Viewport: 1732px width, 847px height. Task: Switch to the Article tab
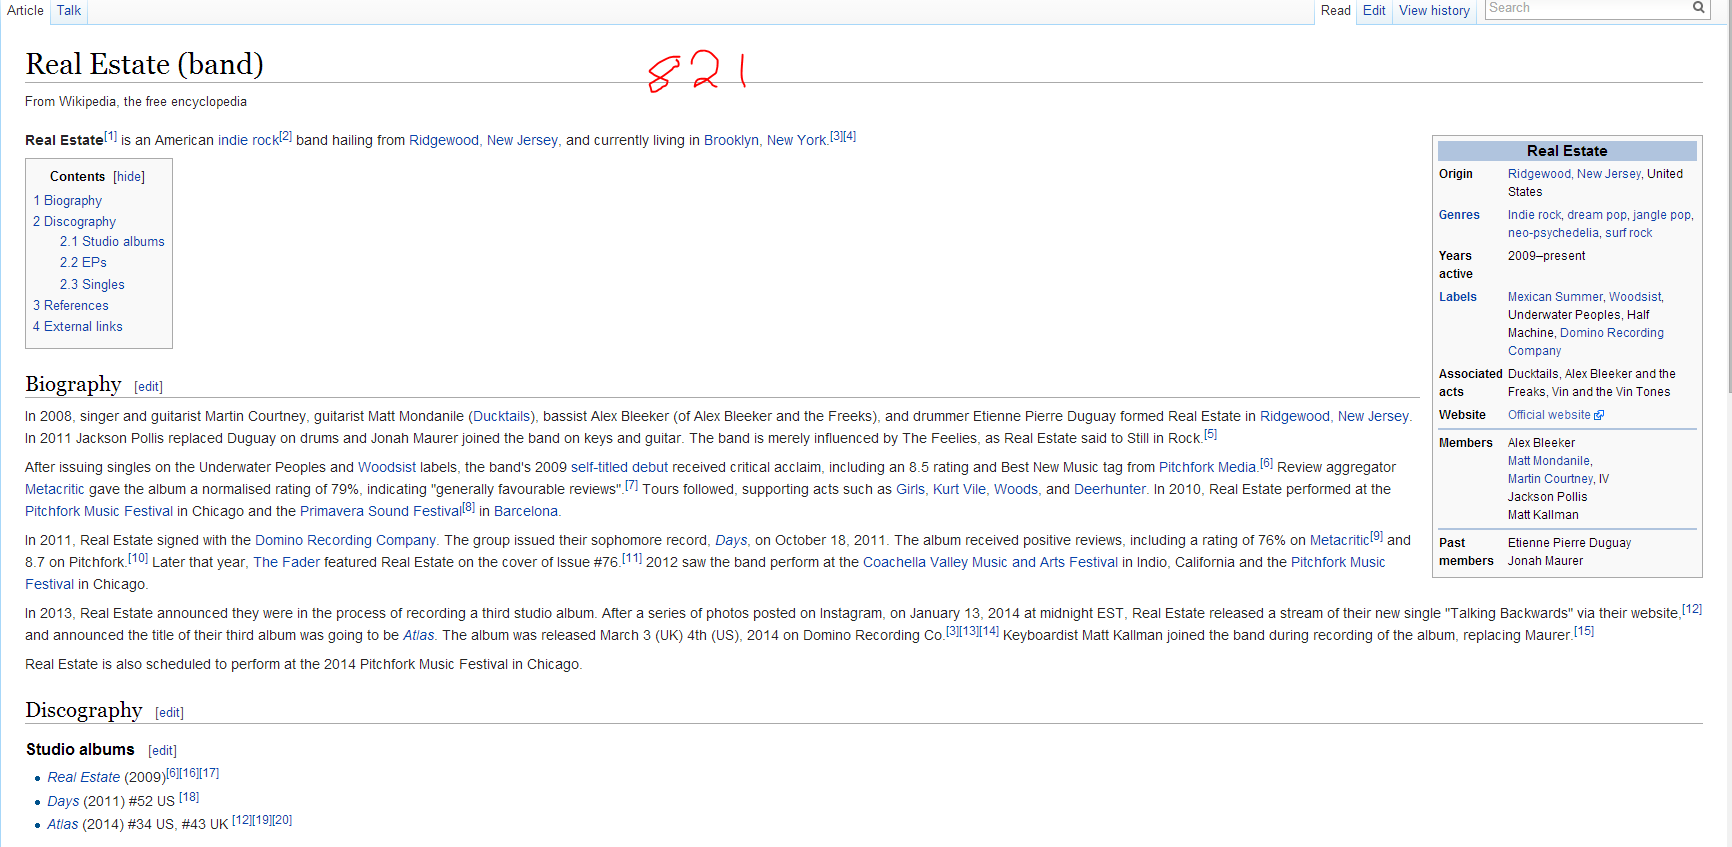[x=25, y=10]
